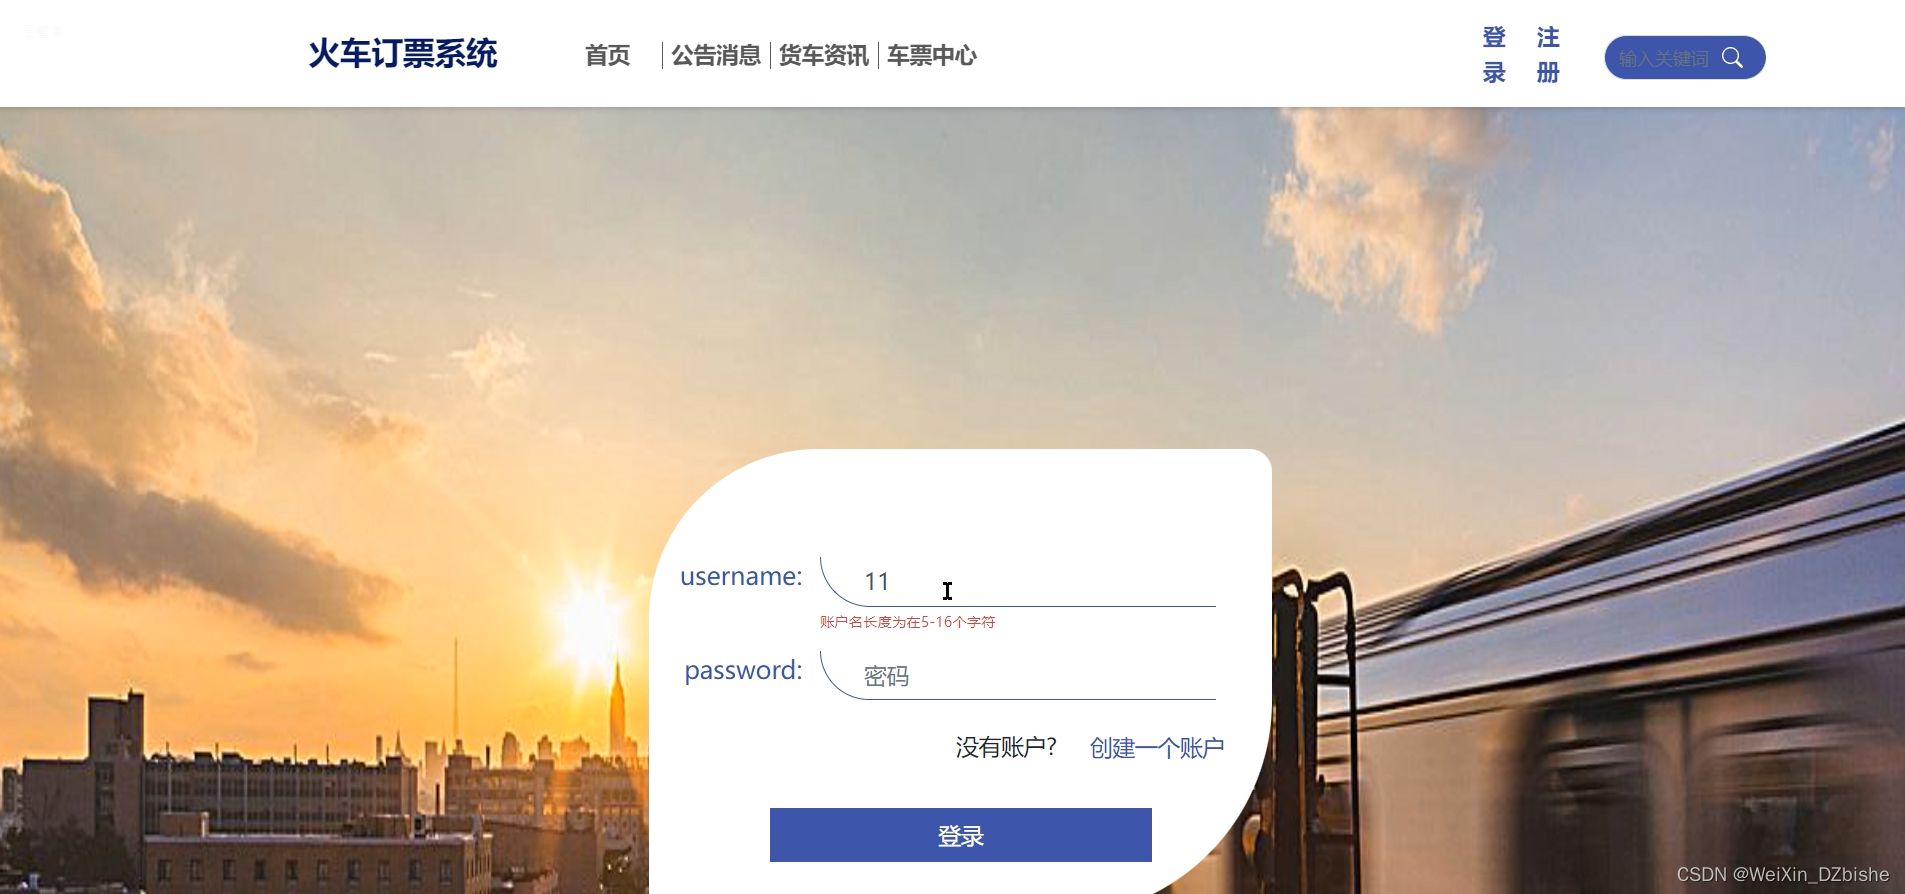Open the 公告消息 announcements menu

716,56
